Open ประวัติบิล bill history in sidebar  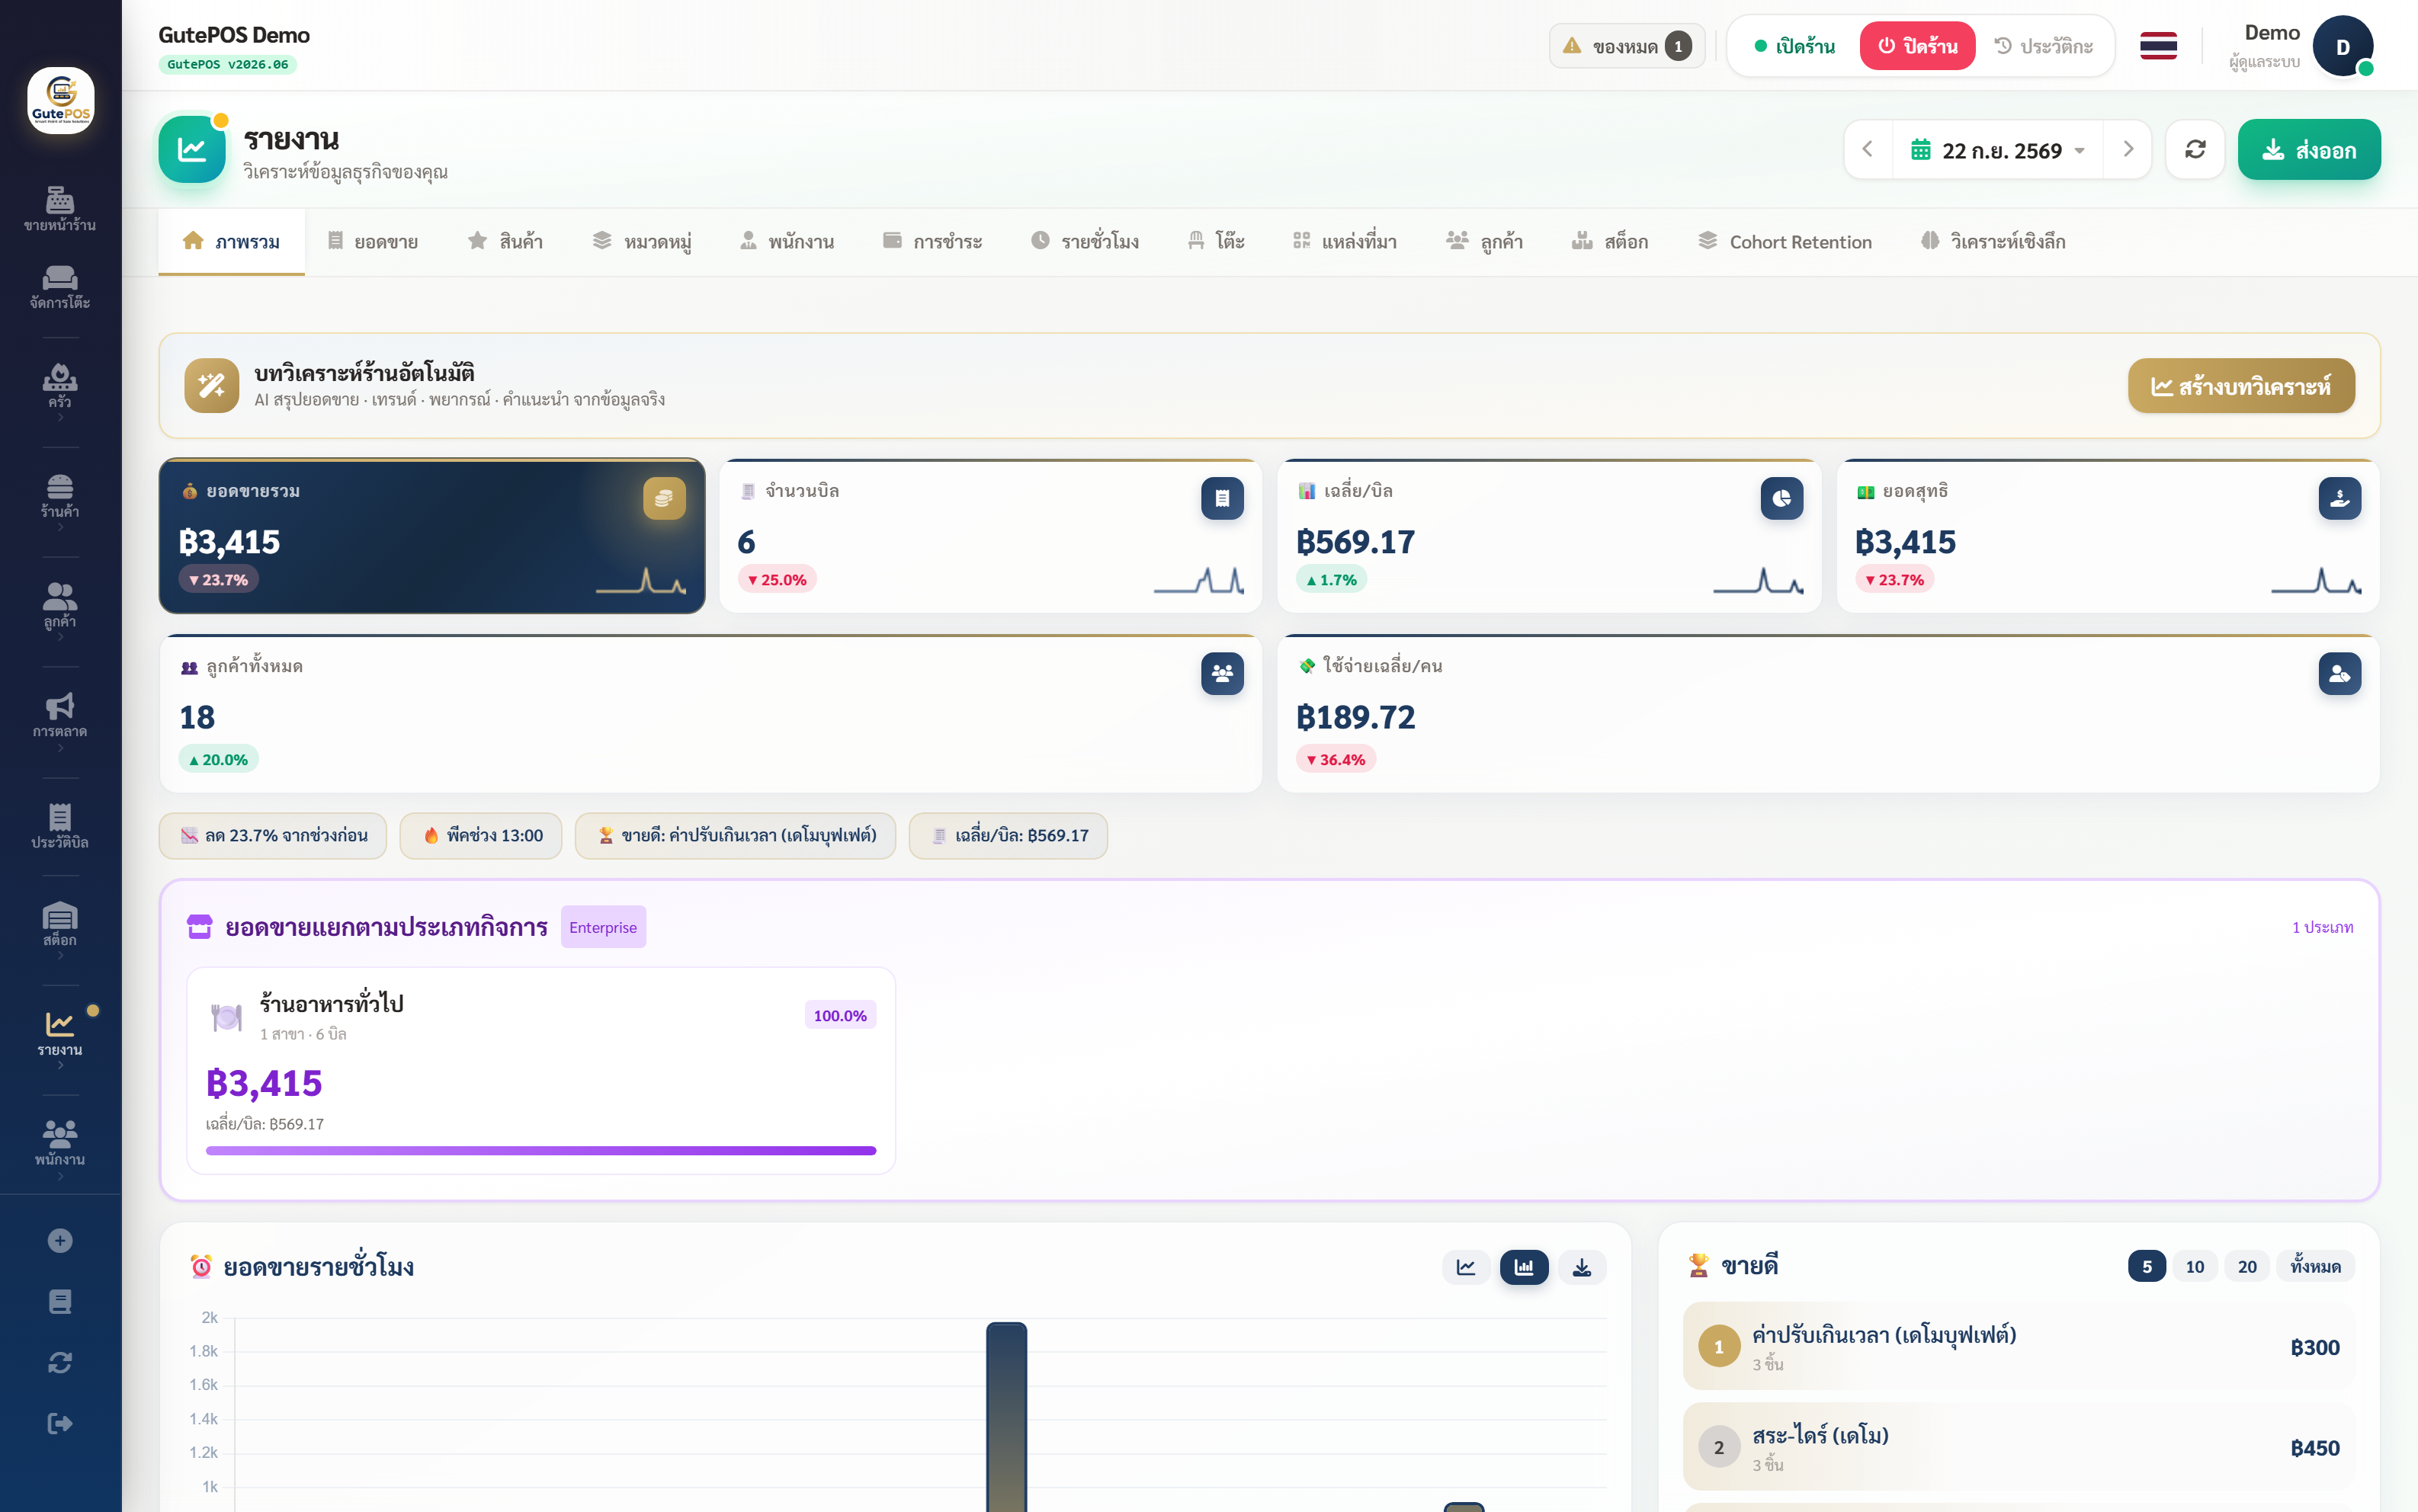tap(60, 826)
